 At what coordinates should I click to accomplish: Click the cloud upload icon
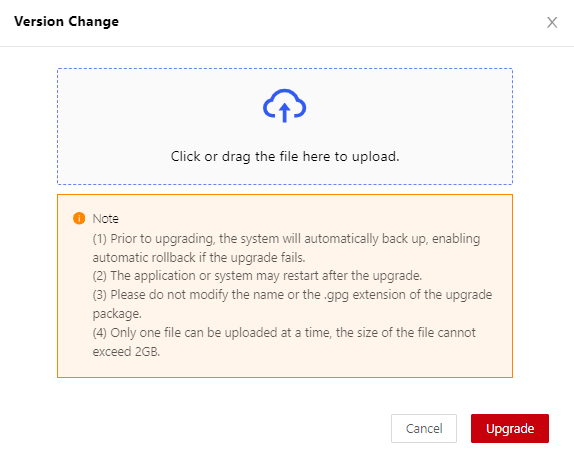[x=284, y=105]
